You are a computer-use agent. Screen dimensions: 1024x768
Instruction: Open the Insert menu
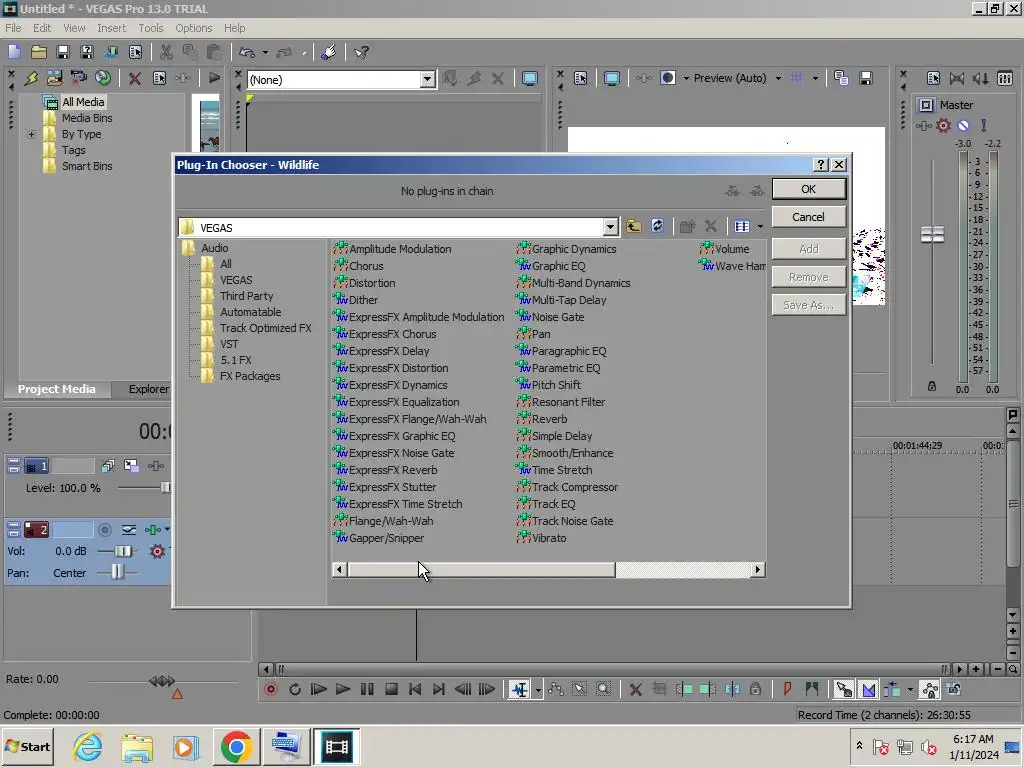(x=112, y=28)
